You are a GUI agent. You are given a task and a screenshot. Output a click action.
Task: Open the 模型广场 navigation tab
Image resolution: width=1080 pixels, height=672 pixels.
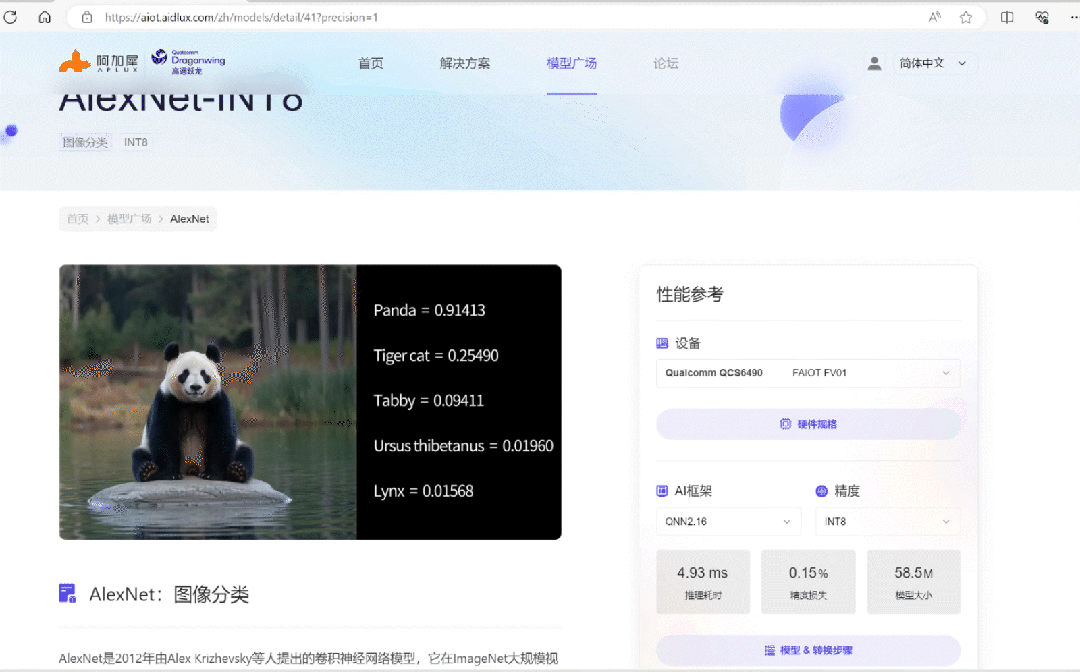572,63
